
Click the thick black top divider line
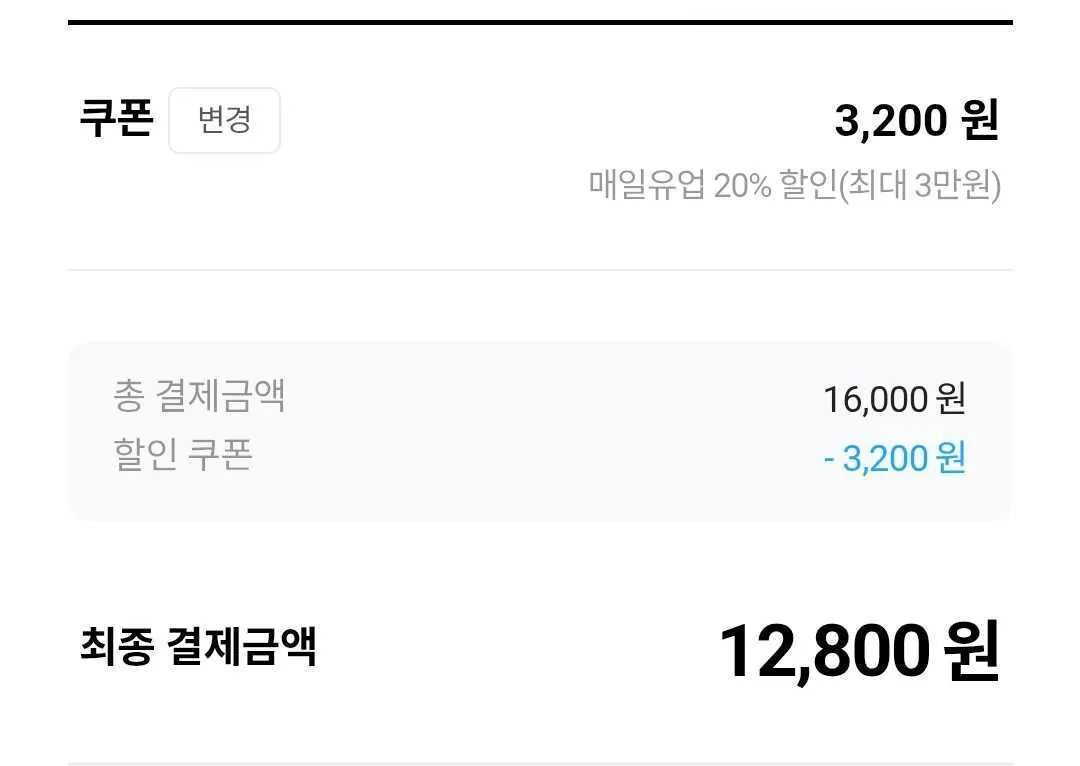click(x=540, y=22)
